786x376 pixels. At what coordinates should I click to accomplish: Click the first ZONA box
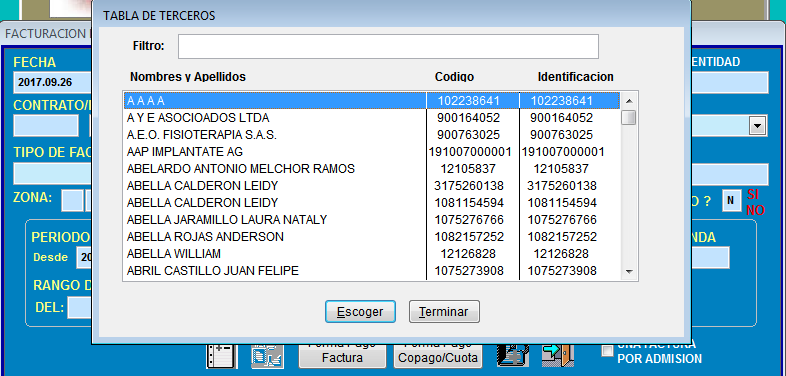(72, 201)
